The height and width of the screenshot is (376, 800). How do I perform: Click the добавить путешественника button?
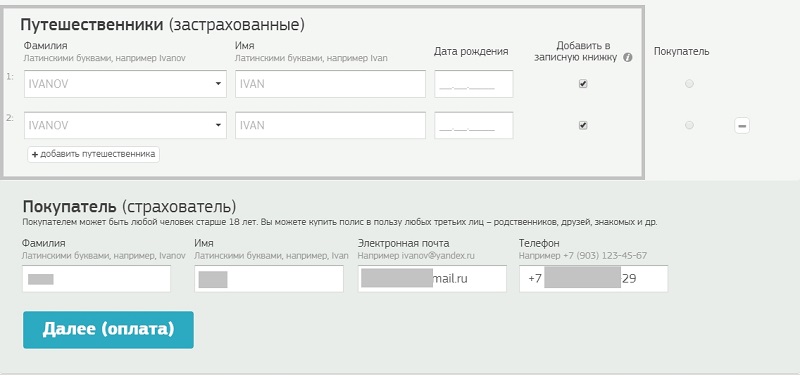click(x=93, y=155)
